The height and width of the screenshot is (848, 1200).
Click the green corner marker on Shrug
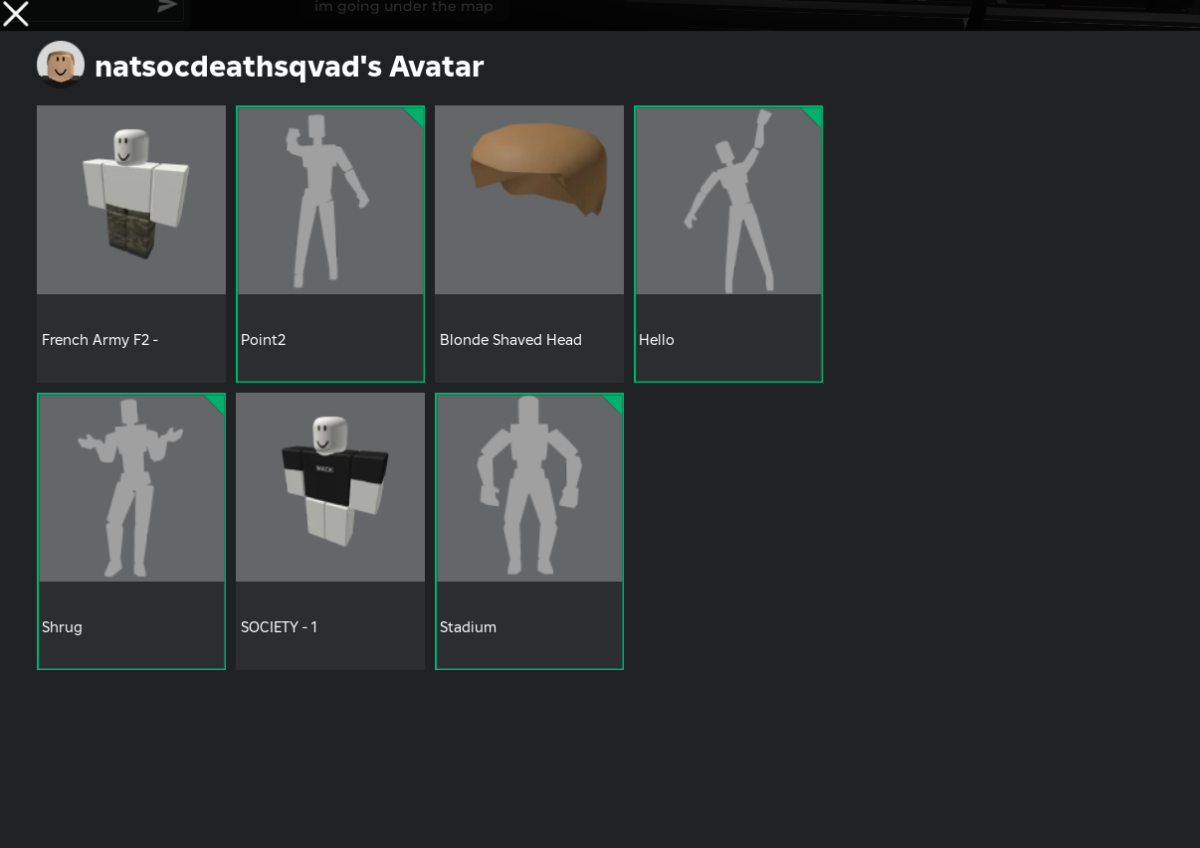click(217, 402)
